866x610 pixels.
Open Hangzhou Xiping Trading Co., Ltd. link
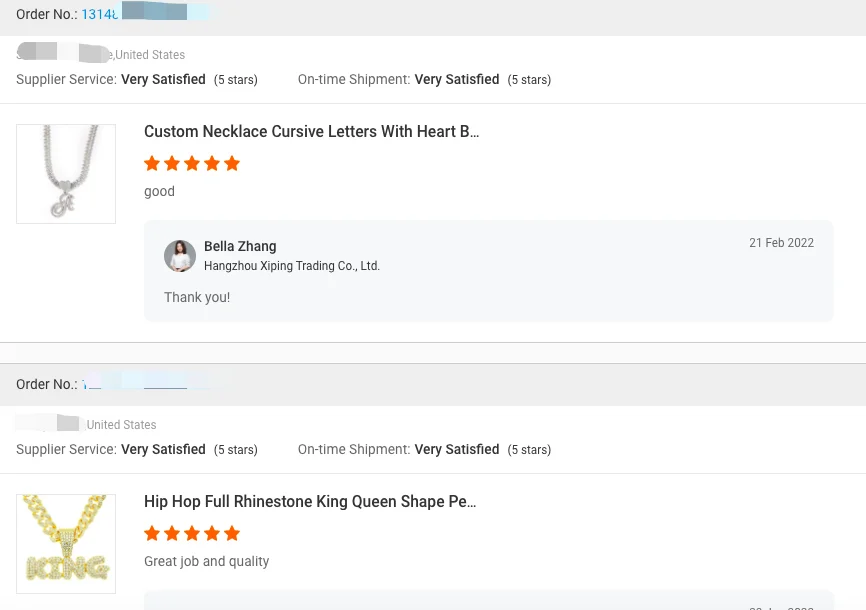[292, 266]
